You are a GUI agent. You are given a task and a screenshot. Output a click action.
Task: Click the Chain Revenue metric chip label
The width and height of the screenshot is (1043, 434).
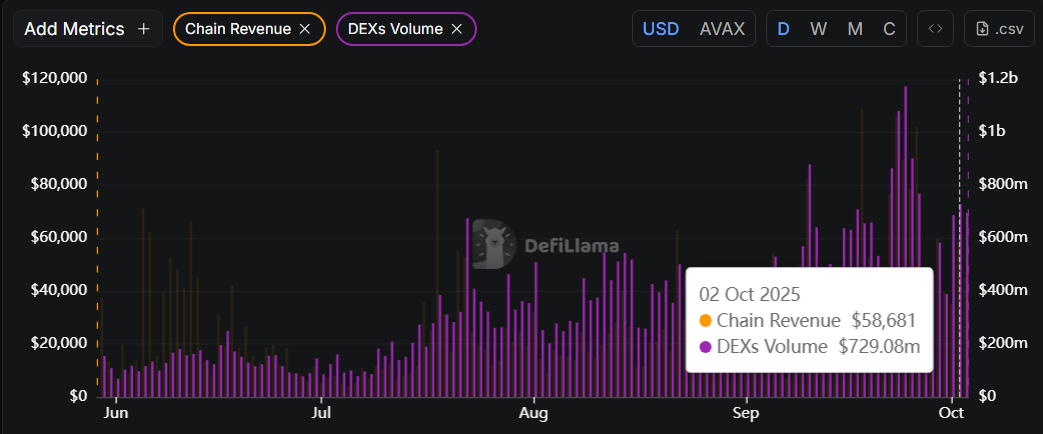(x=236, y=29)
